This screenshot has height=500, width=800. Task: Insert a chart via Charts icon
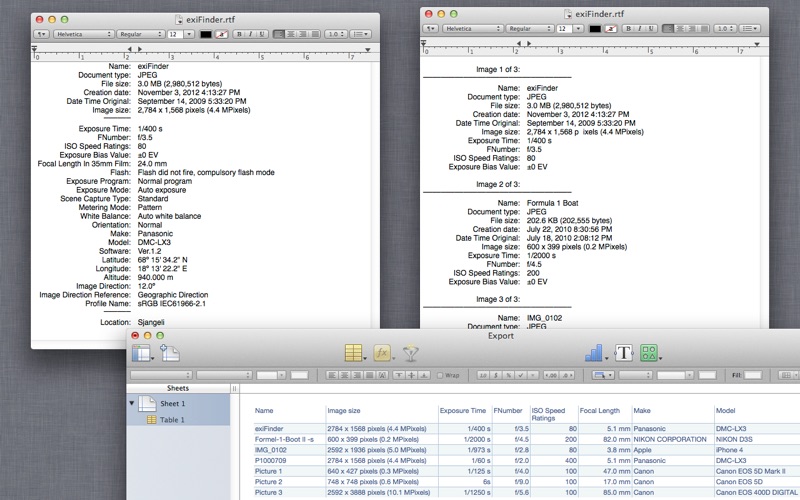click(x=595, y=353)
